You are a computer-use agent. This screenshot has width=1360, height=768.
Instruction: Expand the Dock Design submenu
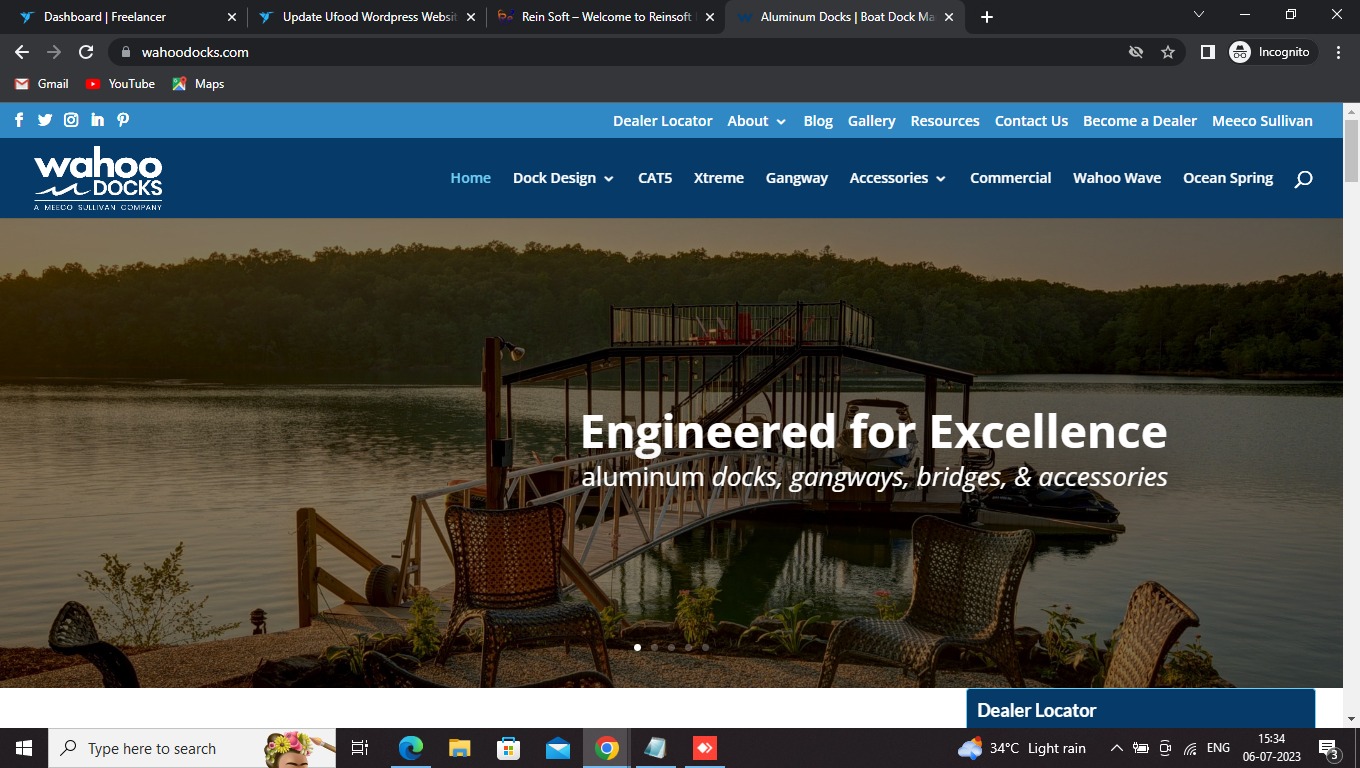(563, 178)
